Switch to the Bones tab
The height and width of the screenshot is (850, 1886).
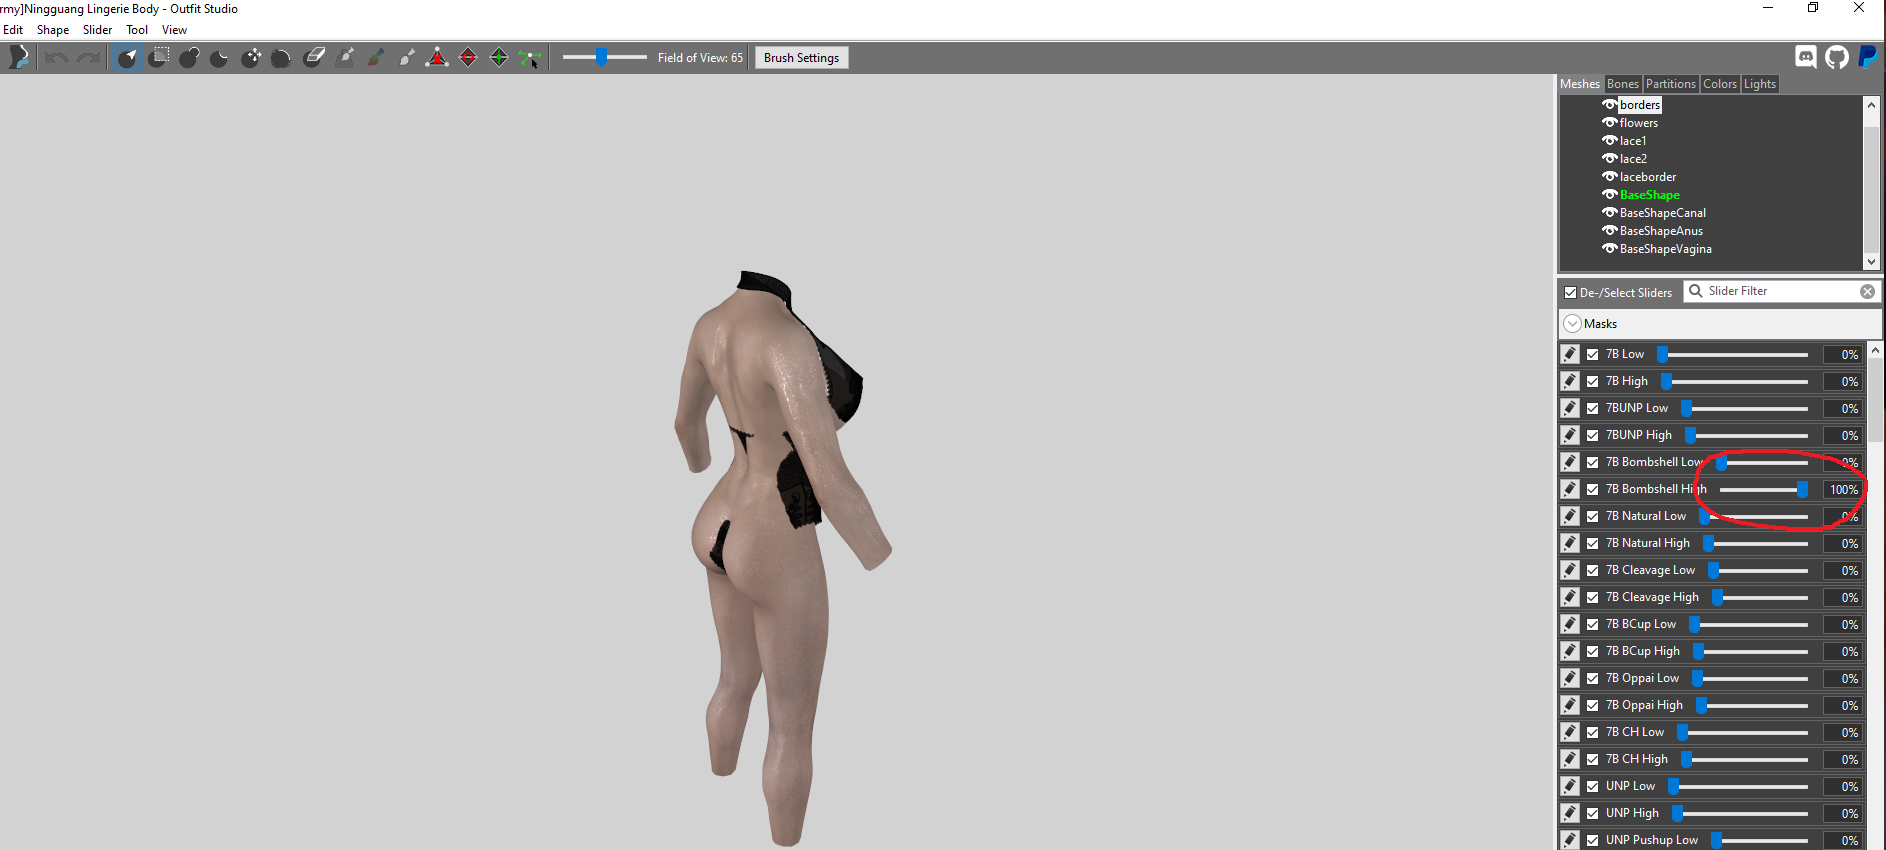pos(1623,84)
